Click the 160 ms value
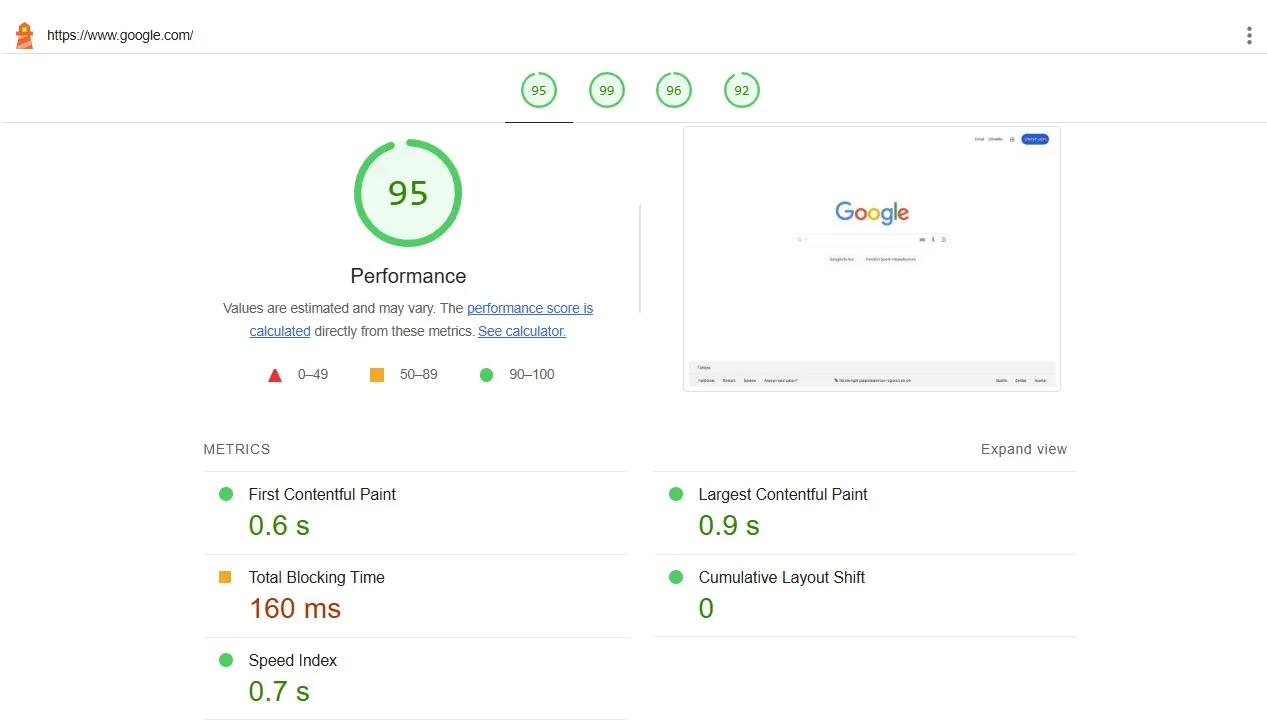 295,608
